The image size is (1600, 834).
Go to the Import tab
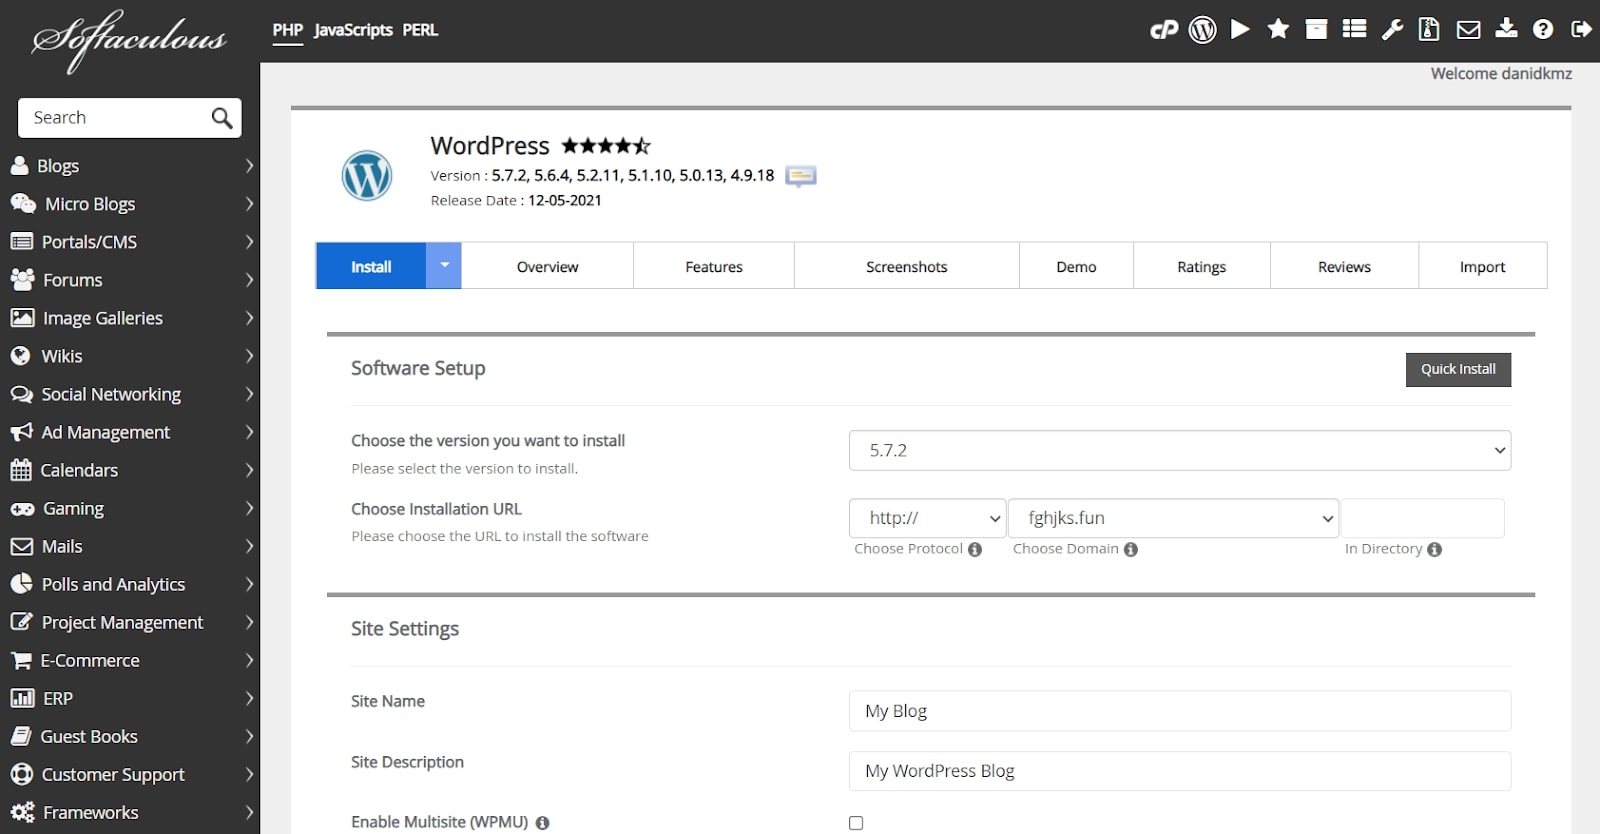tap(1483, 266)
